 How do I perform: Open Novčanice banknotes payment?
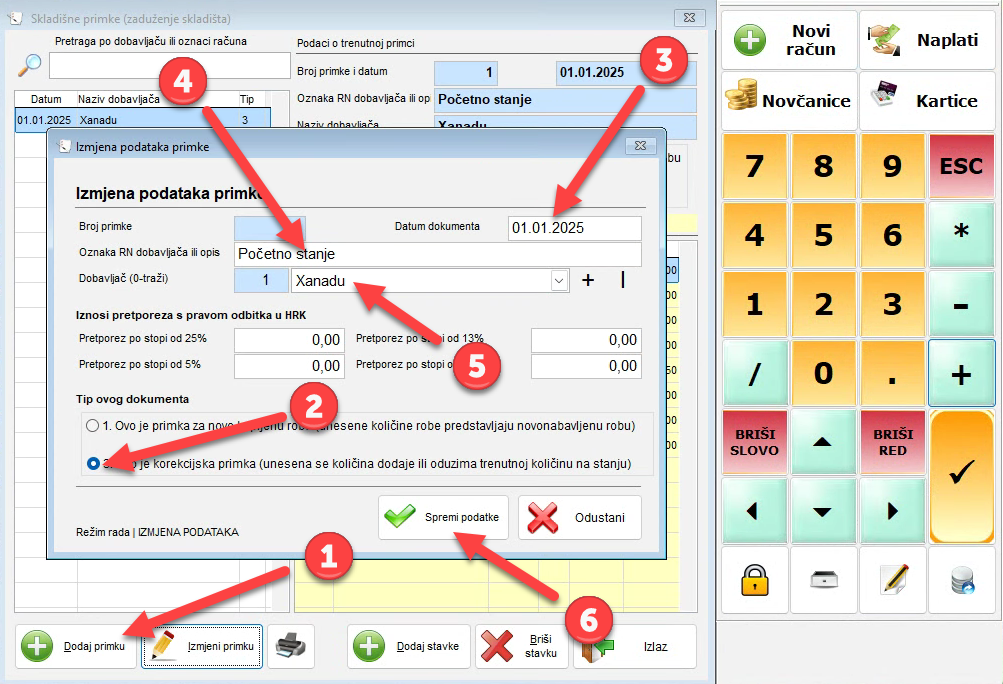789,100
